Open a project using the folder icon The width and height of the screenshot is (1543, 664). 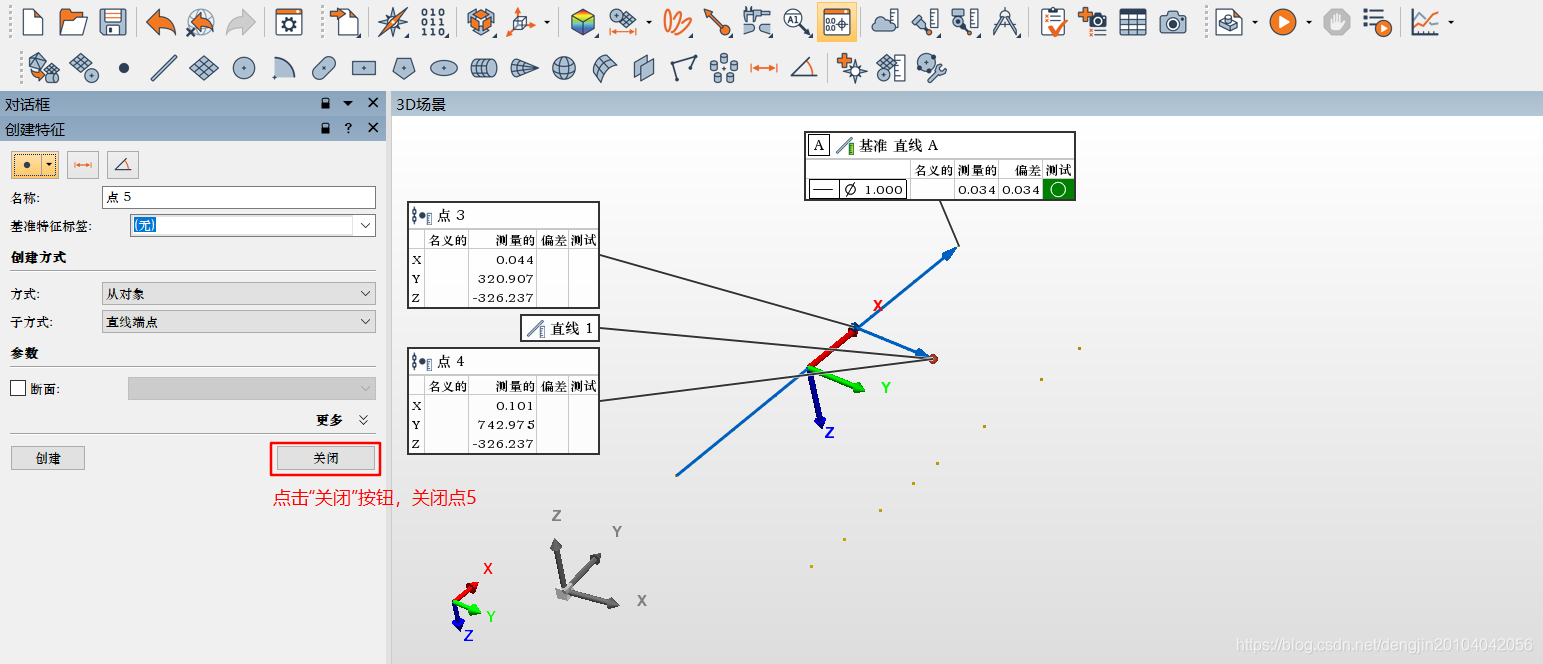[x=73, y=21]
